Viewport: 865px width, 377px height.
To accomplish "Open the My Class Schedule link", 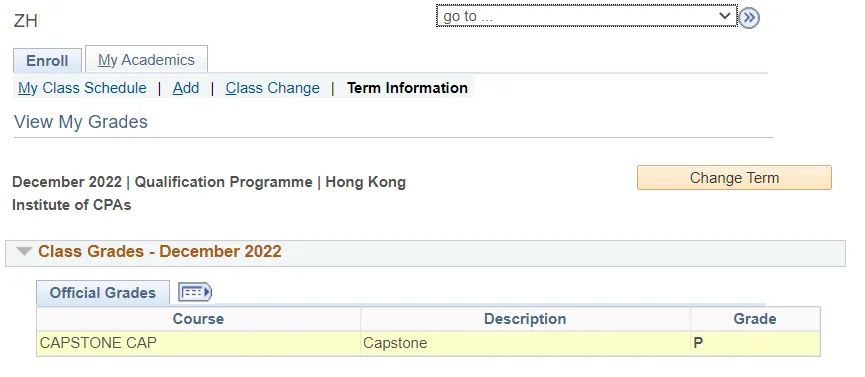I will [x=82, y=88].
